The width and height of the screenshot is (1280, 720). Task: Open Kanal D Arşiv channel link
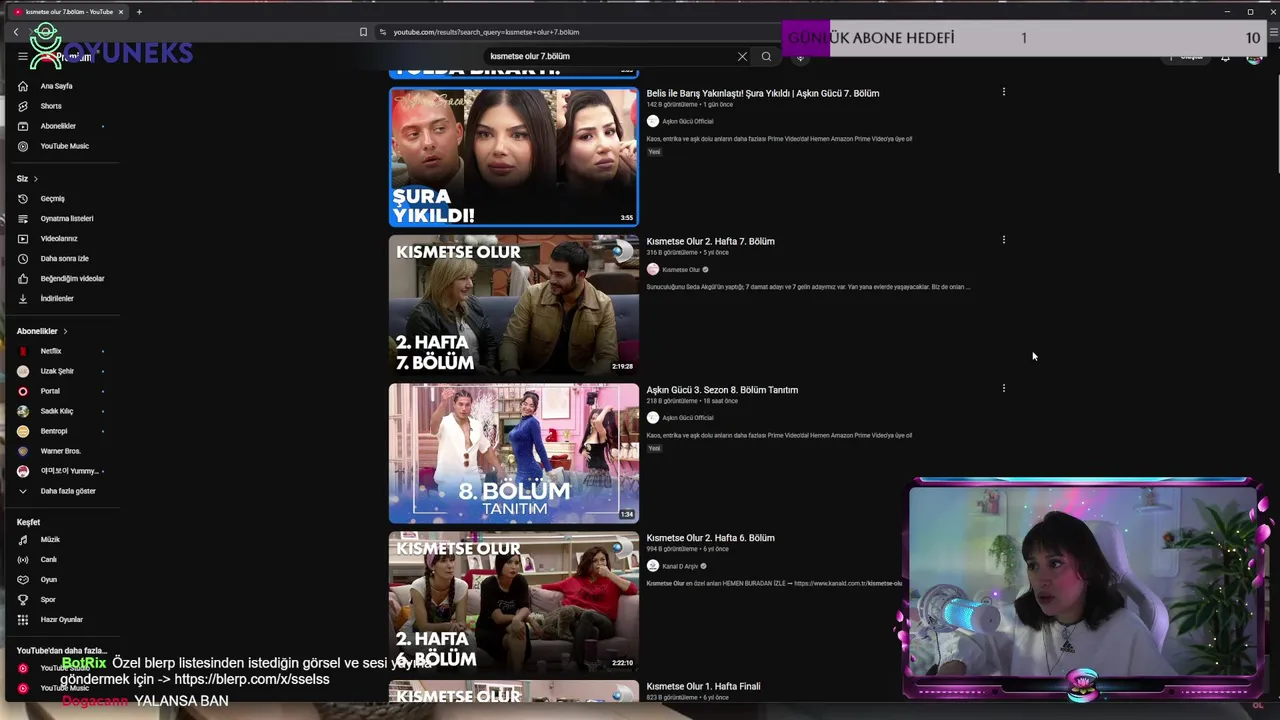click(x=680, y=566)
